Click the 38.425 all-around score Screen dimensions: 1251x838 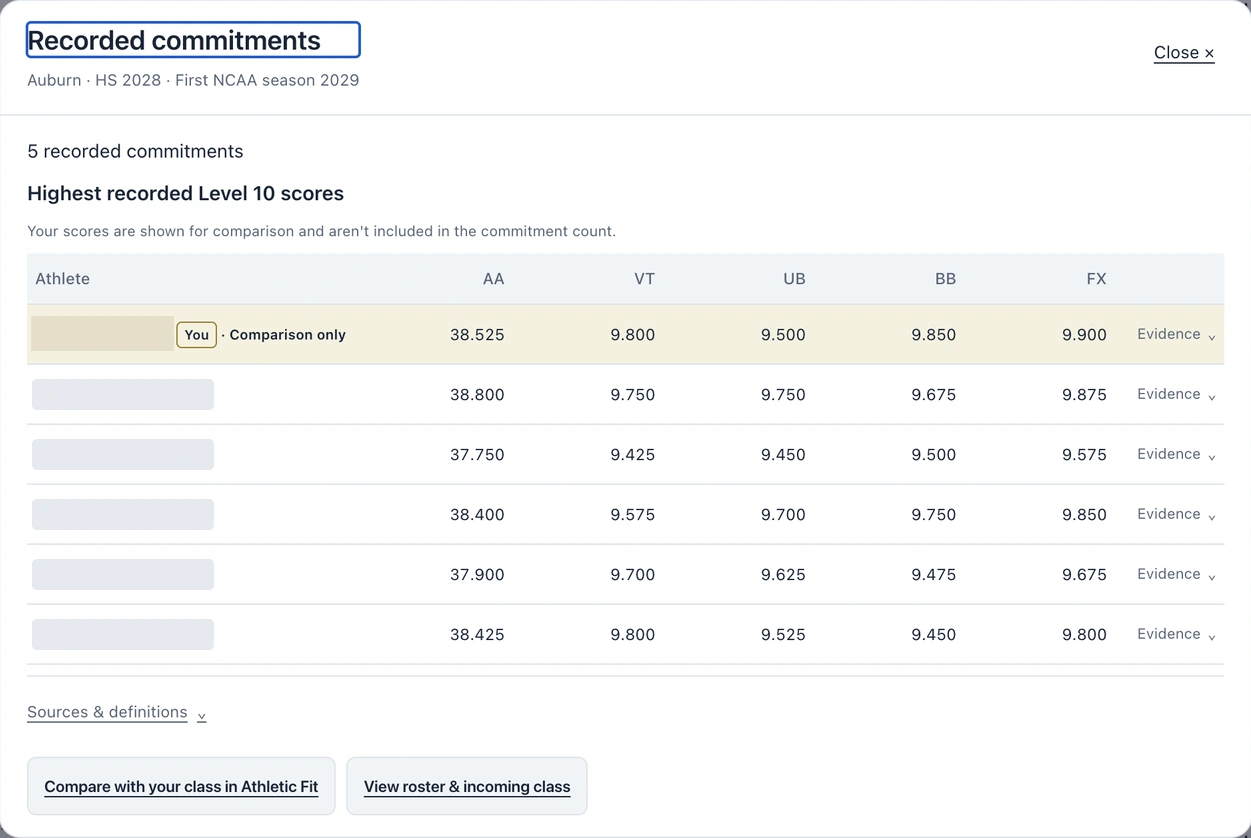point(477,635)
